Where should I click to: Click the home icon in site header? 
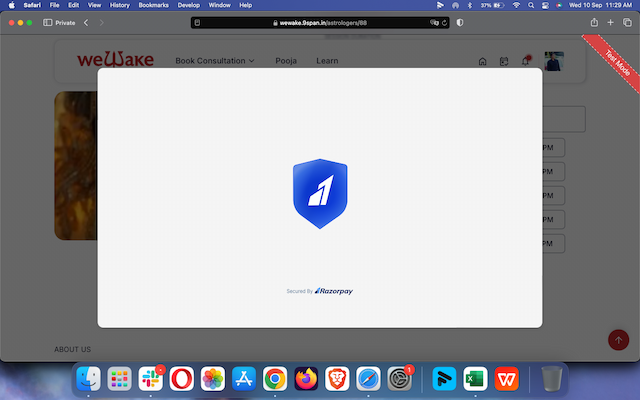[x=482, y=62]
